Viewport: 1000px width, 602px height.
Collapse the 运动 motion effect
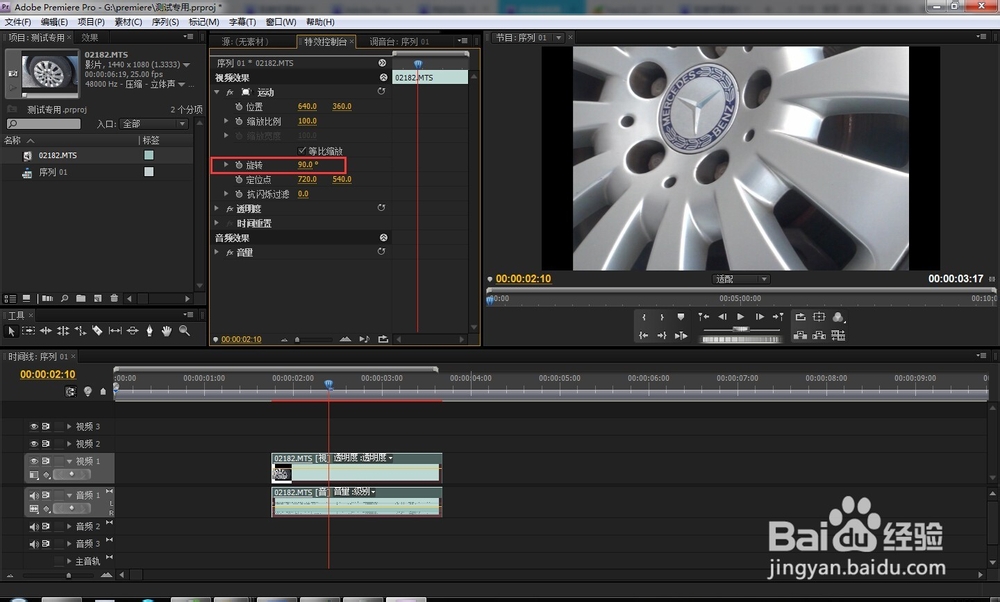217,92
